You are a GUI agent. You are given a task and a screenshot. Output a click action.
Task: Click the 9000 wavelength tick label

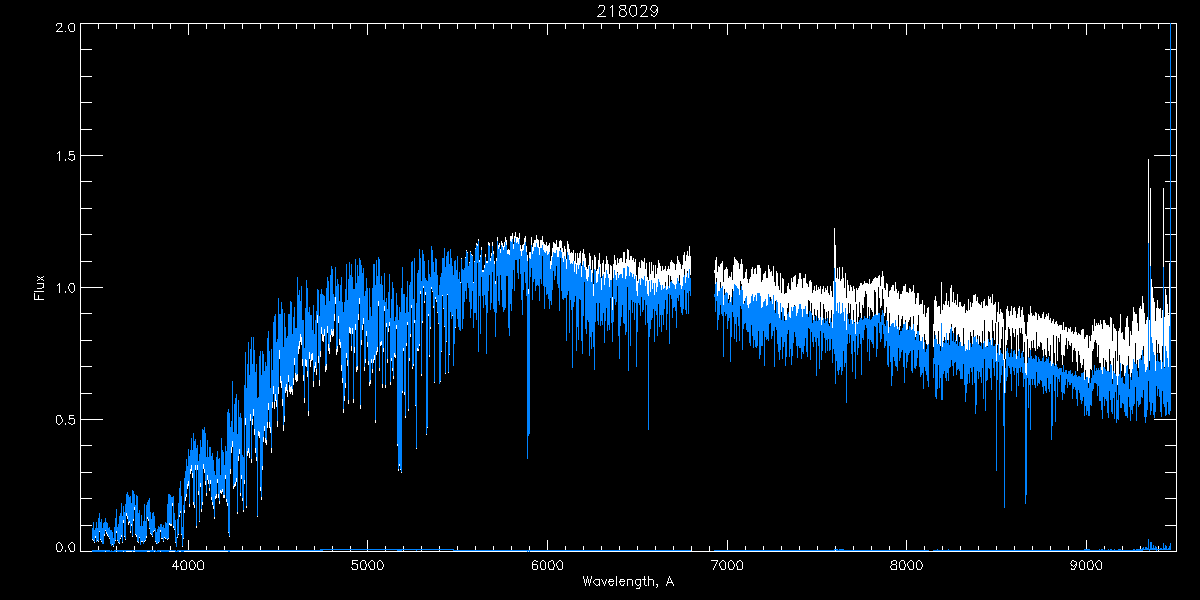pos(1086,565)
